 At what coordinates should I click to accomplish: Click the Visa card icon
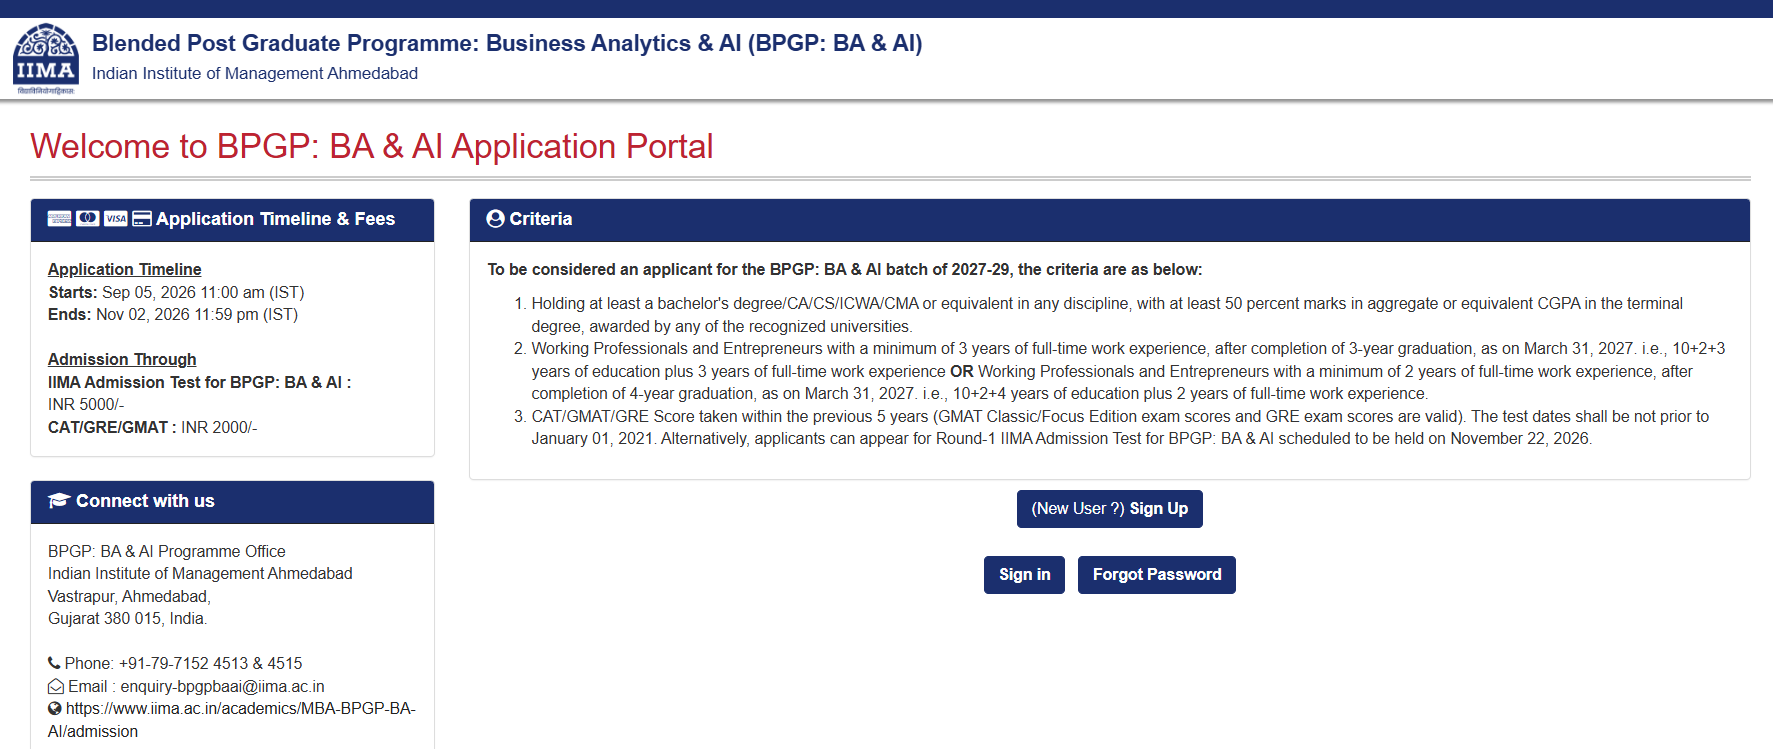click(116, 219)
